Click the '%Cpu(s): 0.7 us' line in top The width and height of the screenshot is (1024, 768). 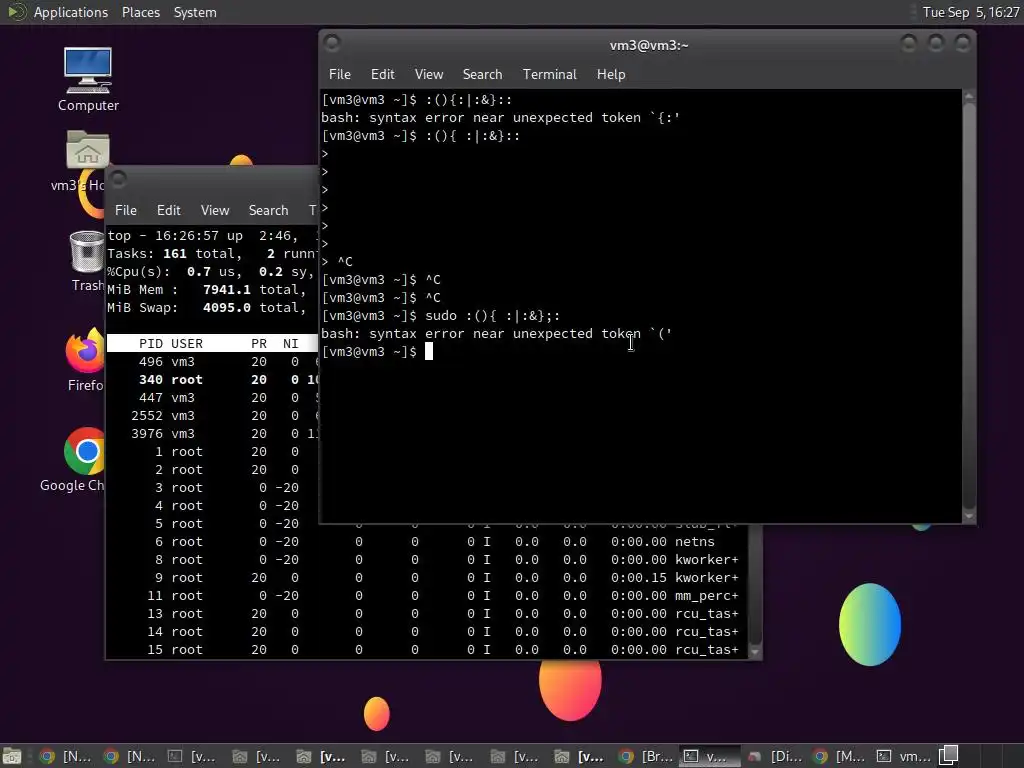(x=212, y=272)
